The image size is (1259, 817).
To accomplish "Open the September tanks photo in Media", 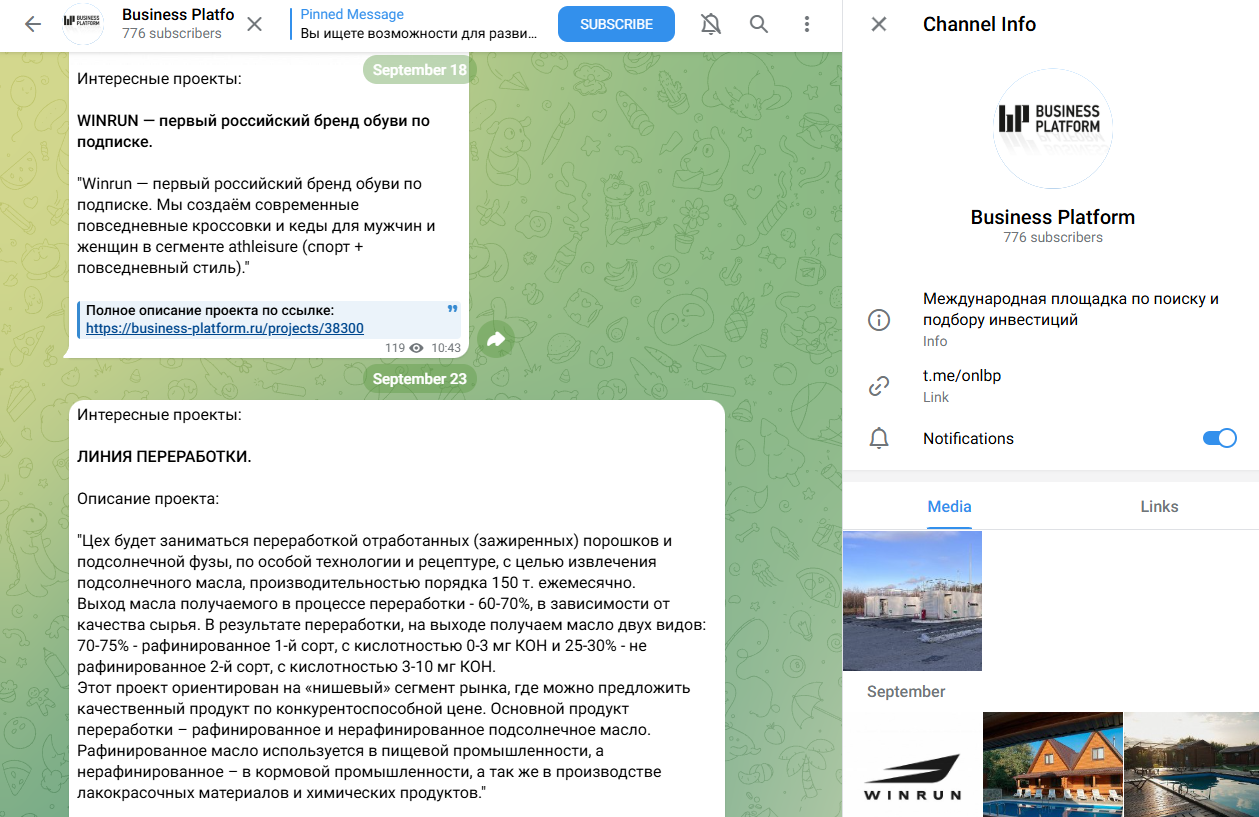I will pos(912,600).
